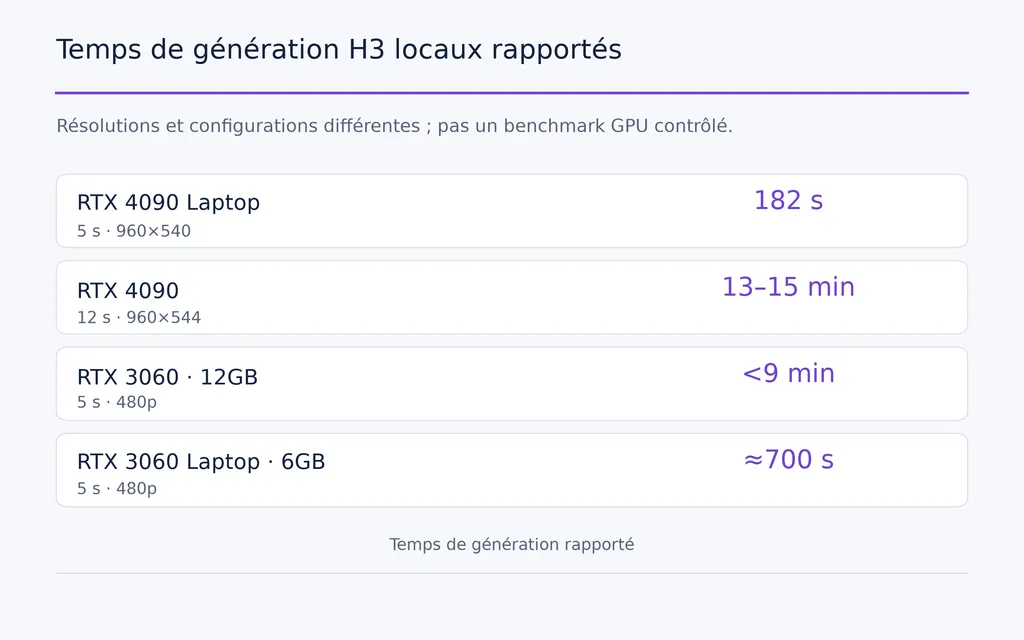Click the heading 'Temps de génération H3 locaux rapportés'
This screenshot has width=1024, height=640.
coord(338,50)
